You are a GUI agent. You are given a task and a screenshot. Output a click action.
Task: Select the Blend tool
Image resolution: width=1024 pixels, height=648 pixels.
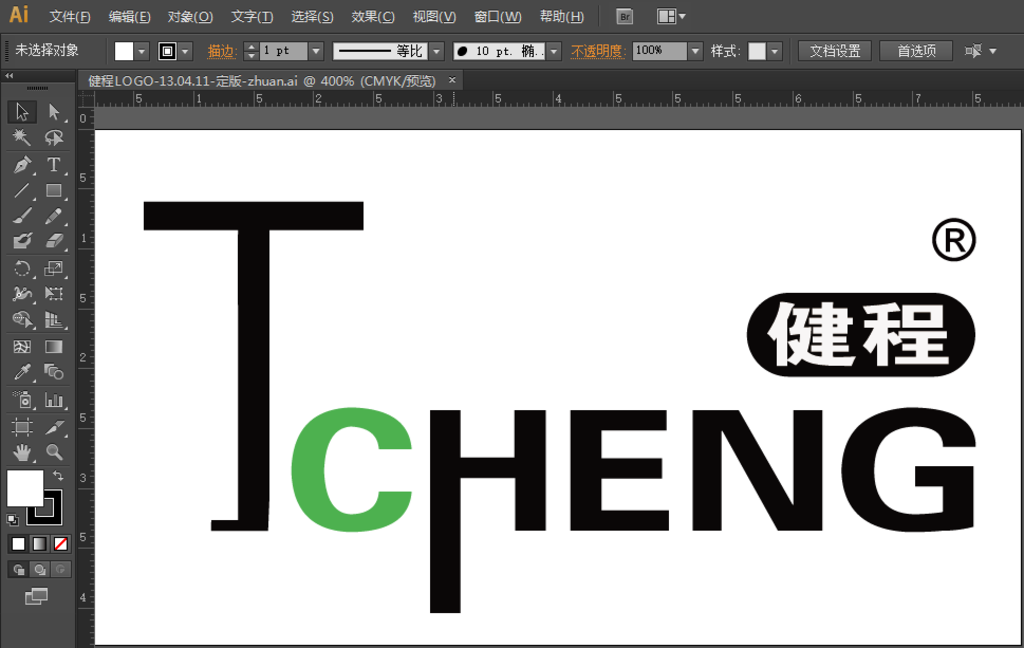tap(54, 372)
